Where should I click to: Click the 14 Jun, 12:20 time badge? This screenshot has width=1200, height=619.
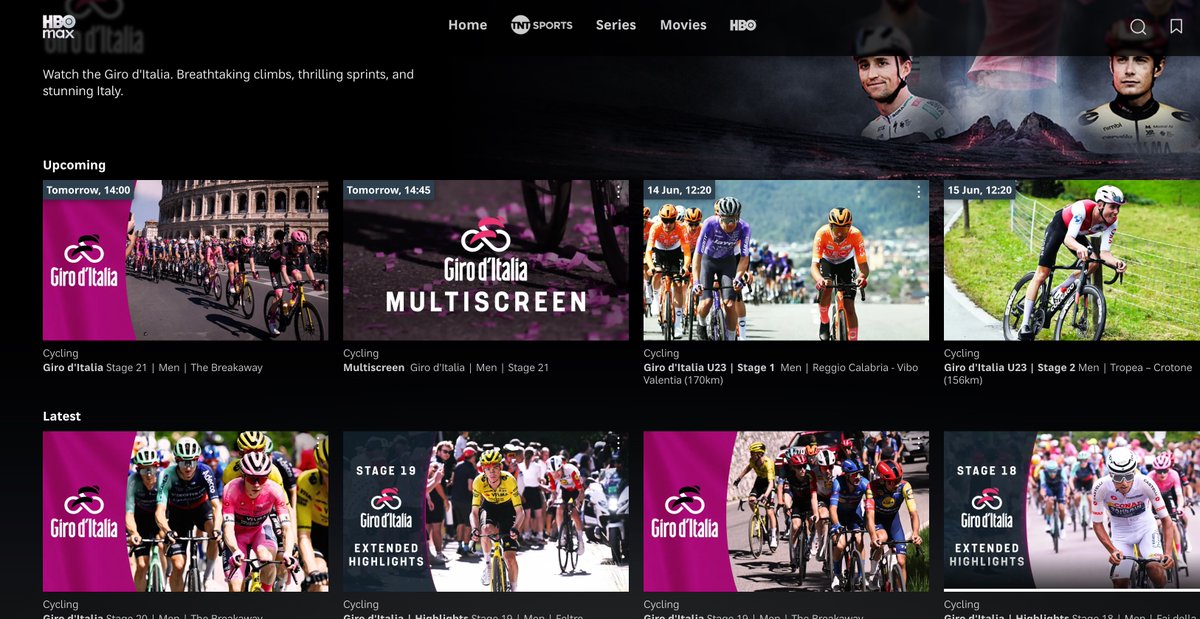pyautogui.click(x=680, y=190)
